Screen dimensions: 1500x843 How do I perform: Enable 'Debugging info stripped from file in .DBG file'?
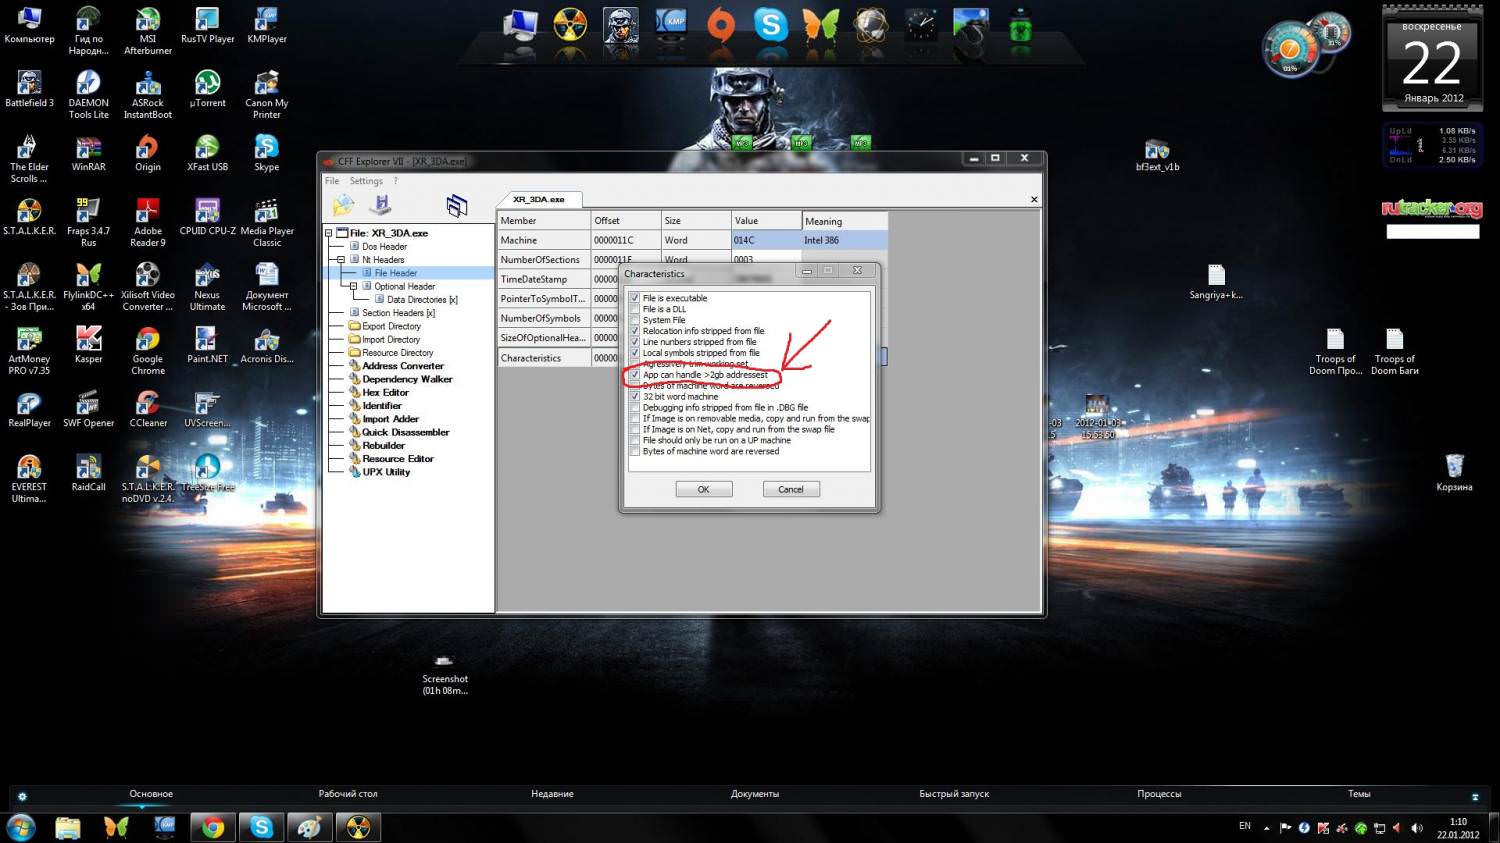point(635,408)
